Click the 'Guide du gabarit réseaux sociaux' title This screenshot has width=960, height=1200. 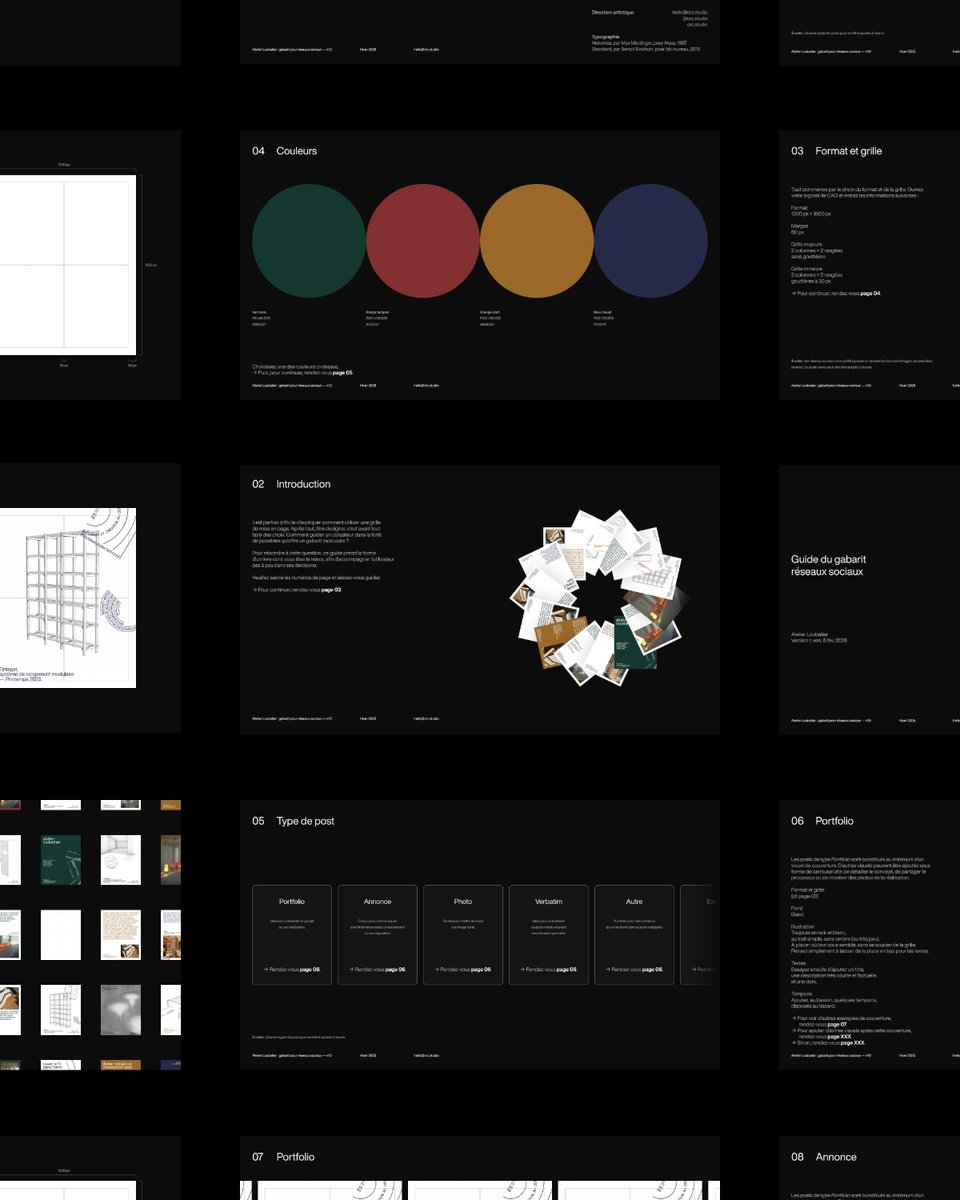pyautogui.click(x=826, y=566)
